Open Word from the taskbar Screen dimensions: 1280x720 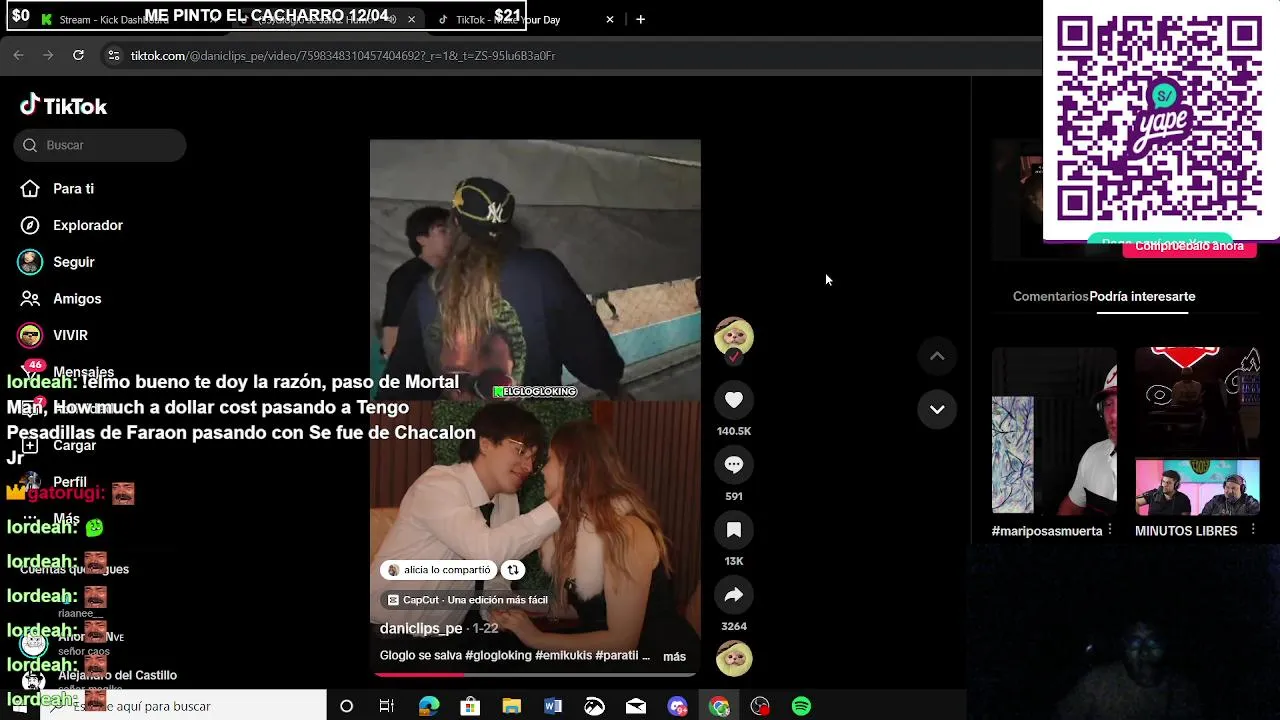553,707
